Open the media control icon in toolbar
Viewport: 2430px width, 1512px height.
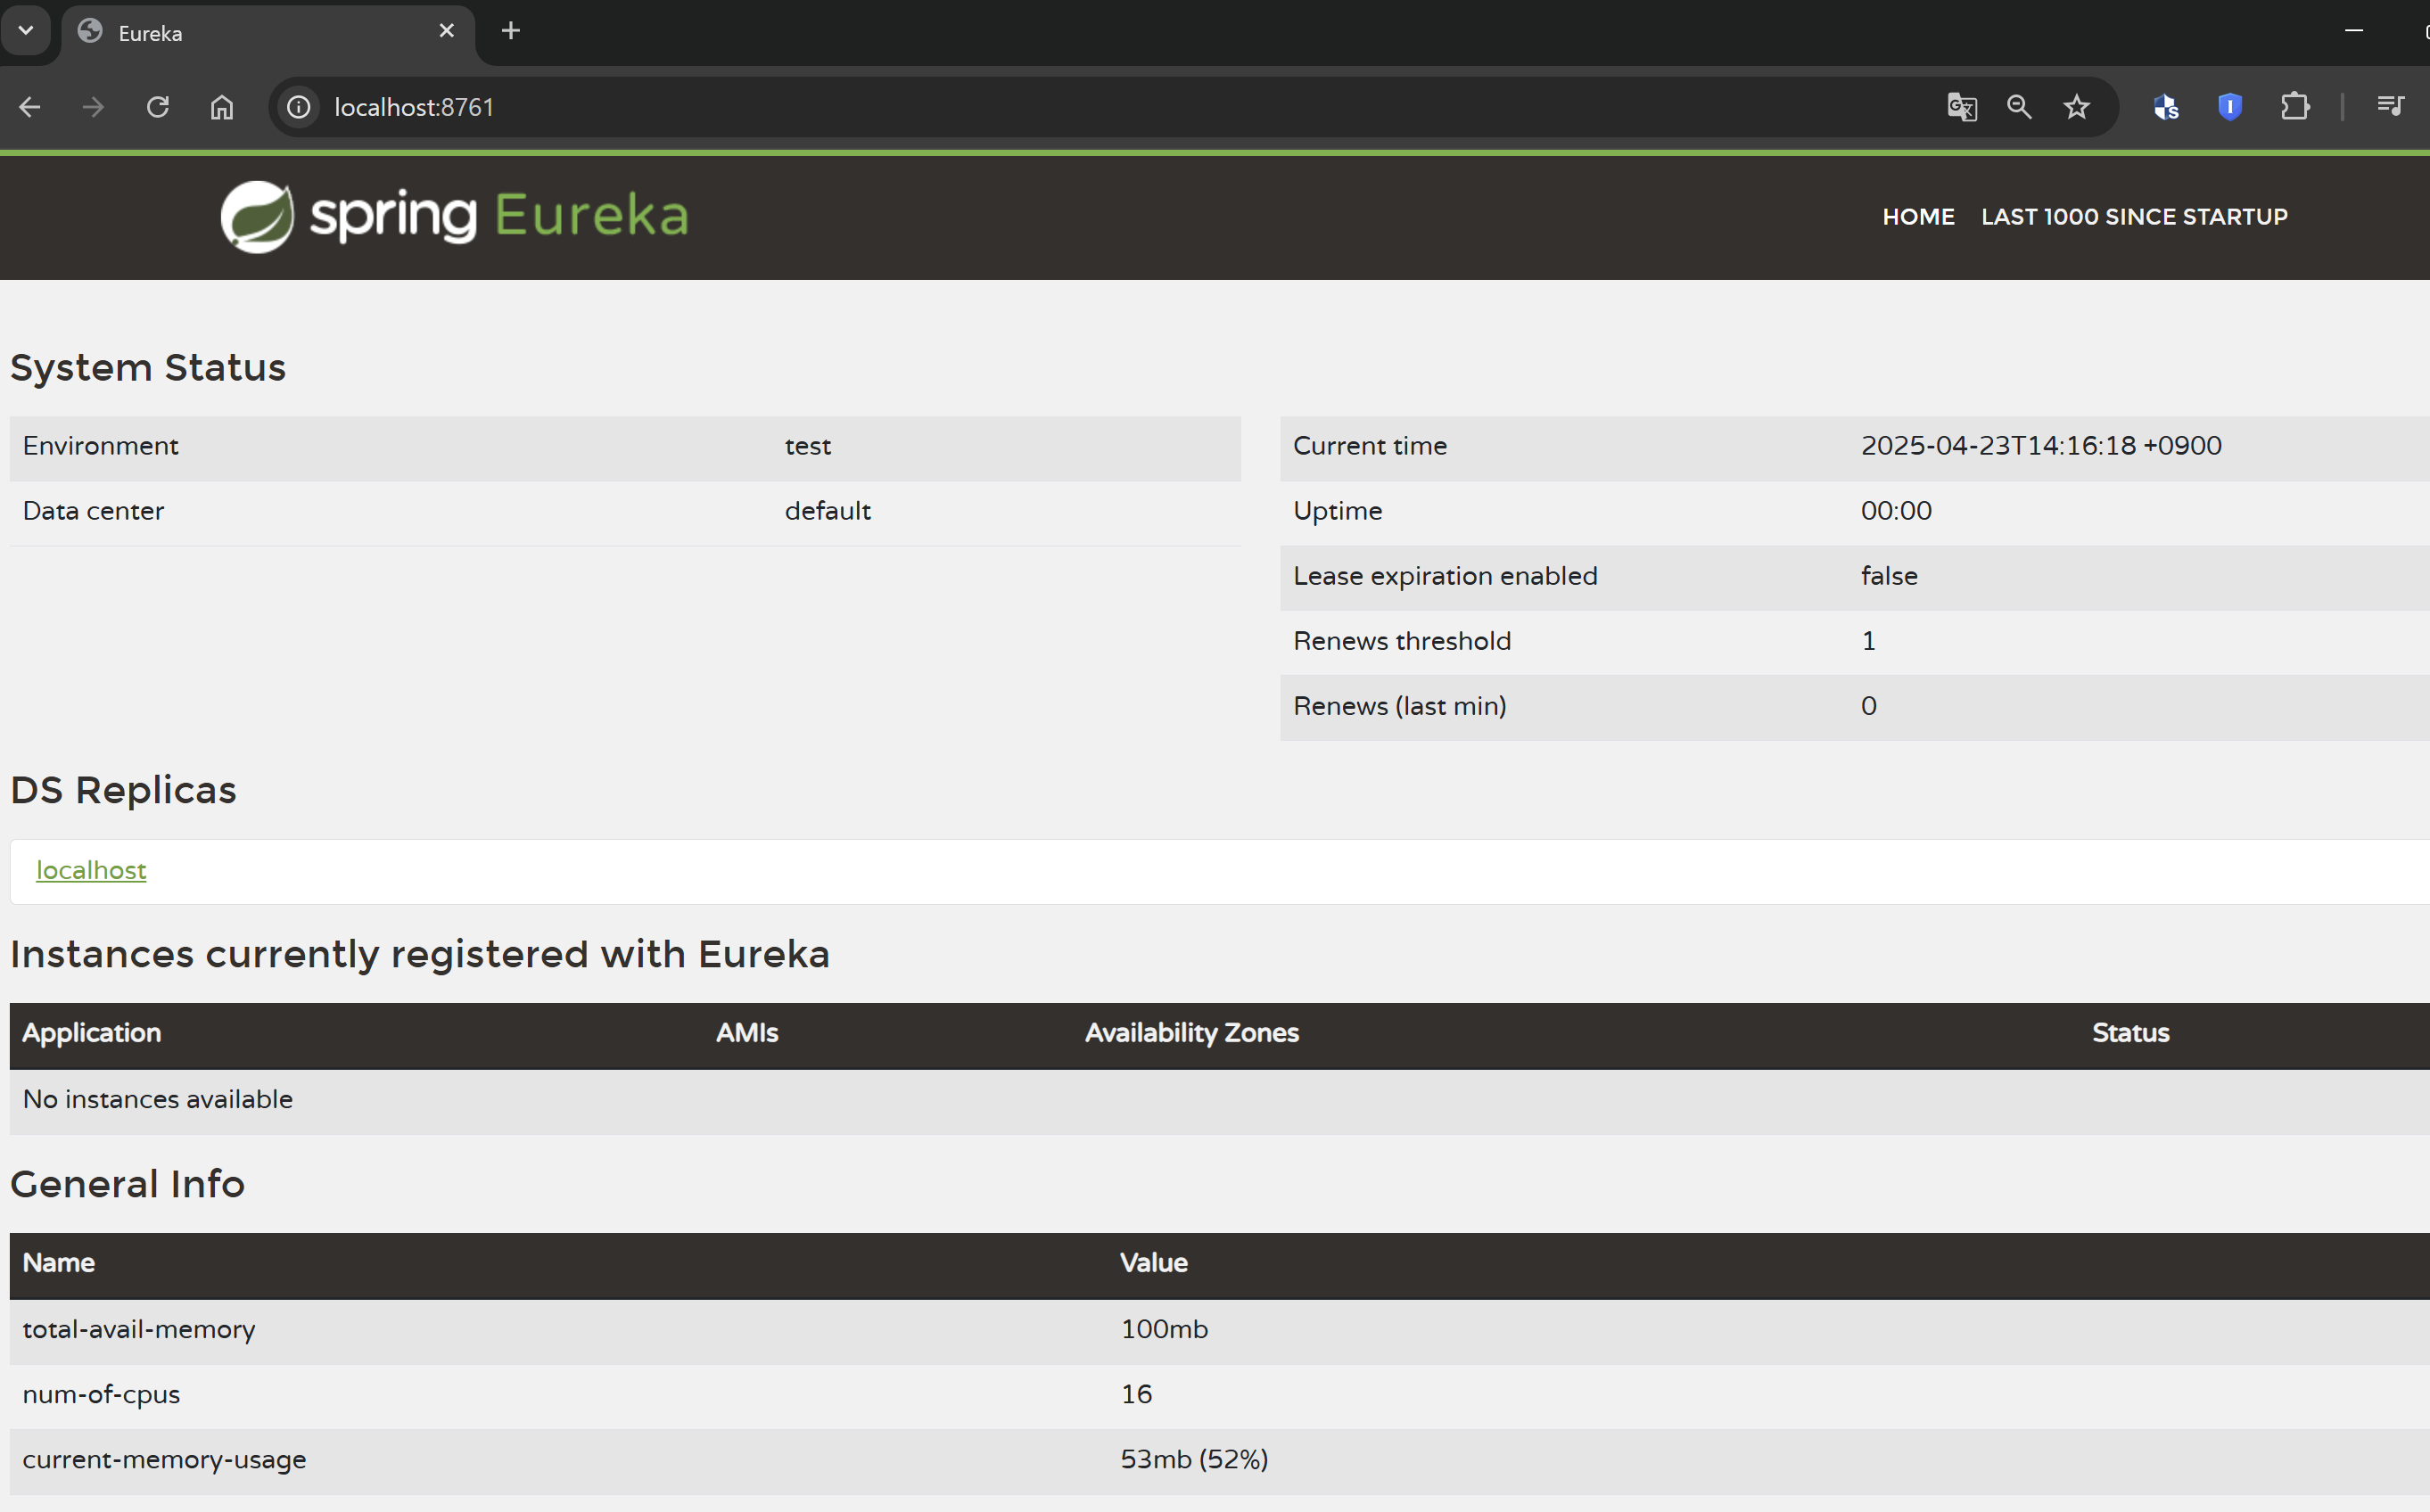pos(2390,107)
